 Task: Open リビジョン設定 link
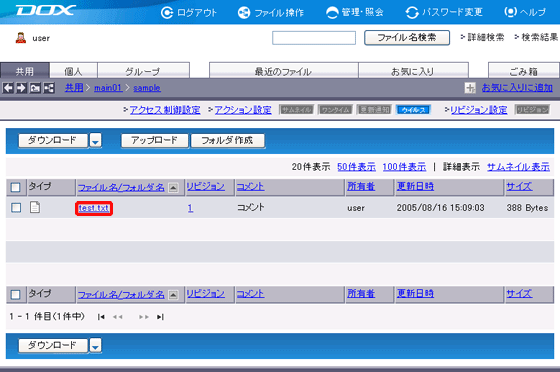pyautogui.click(x=479, y=110)
